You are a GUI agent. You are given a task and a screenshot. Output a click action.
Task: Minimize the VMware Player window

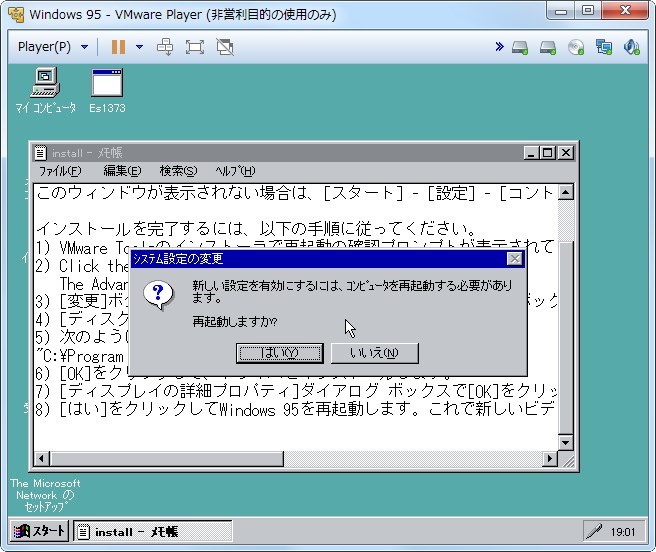point(561,10)
